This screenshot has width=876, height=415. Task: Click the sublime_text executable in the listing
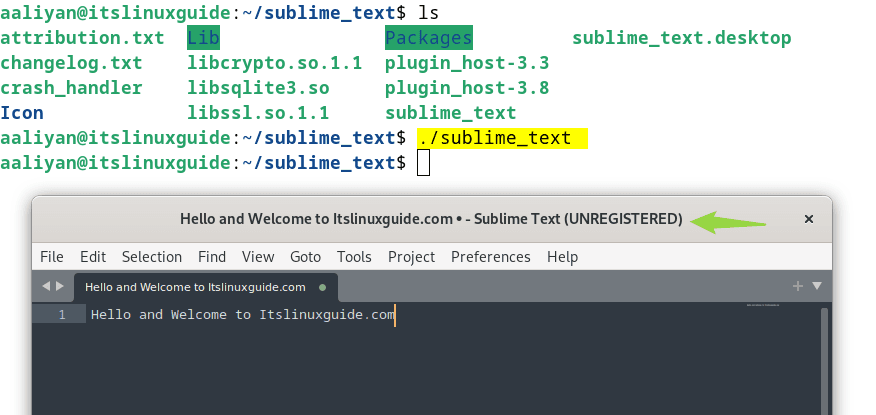(x=450, y=113)
